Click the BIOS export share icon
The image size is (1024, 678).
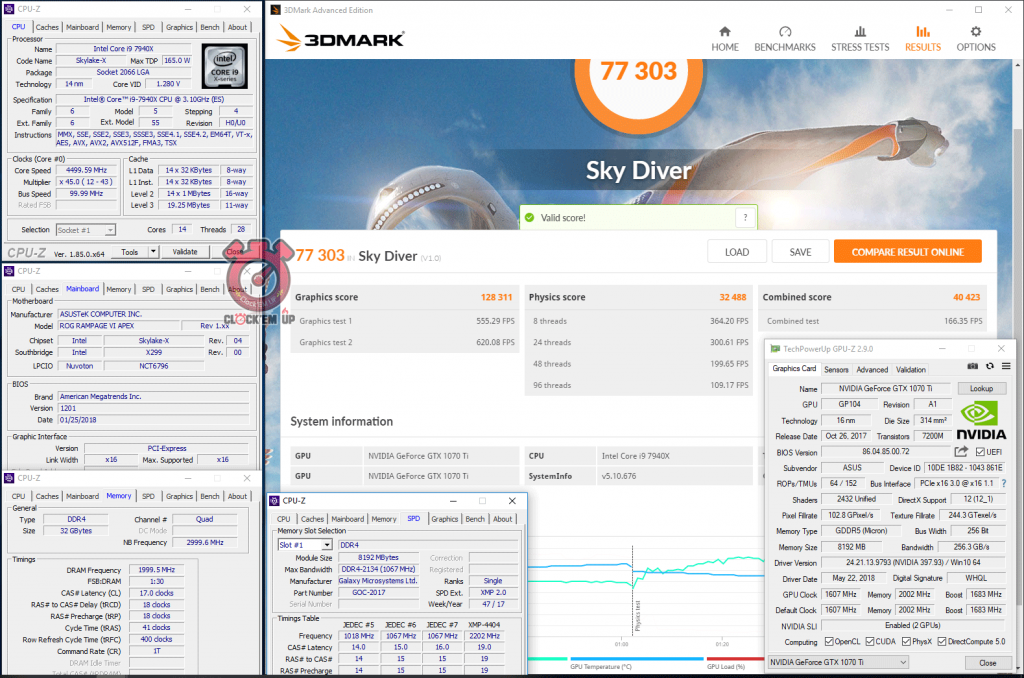coord(962,453)
